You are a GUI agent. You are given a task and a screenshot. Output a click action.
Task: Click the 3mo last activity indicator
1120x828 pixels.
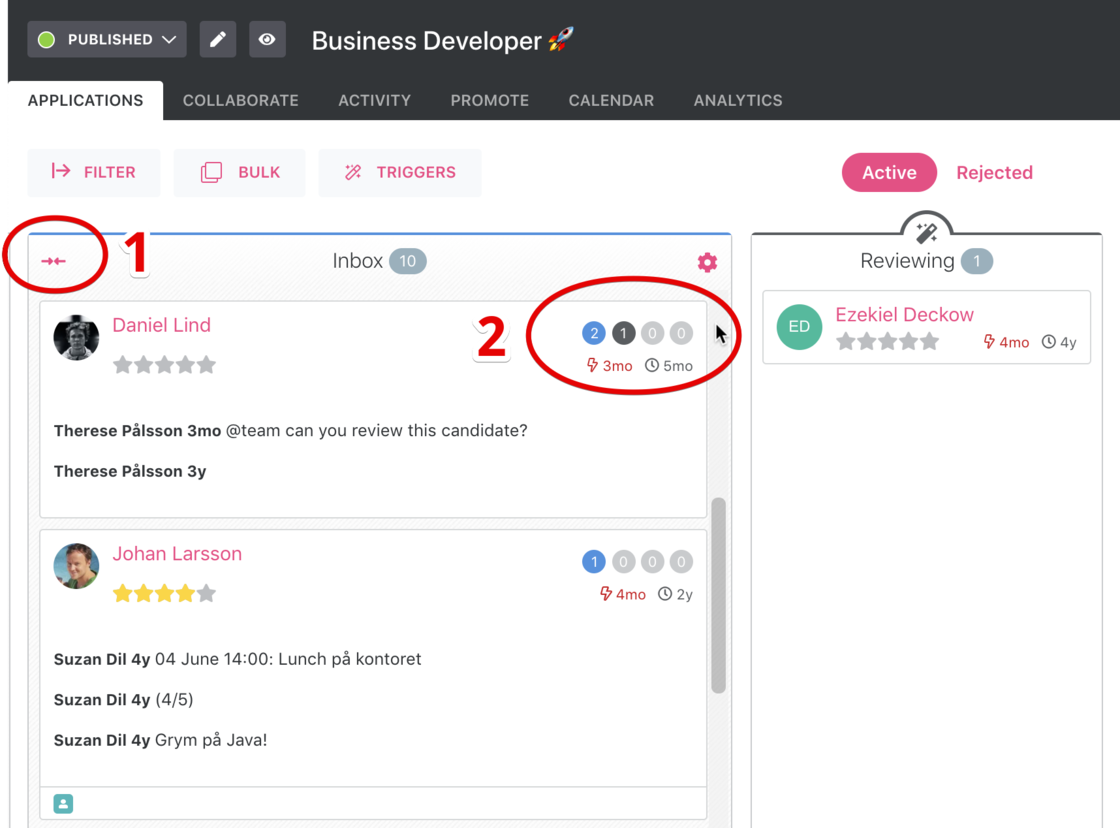click(609, 366)
